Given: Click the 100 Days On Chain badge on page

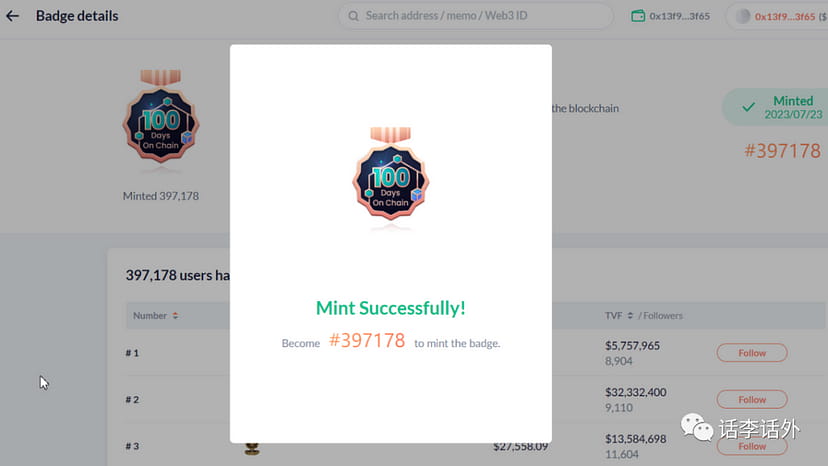Looking at the screenshot, I should click(x=161, y=116).
